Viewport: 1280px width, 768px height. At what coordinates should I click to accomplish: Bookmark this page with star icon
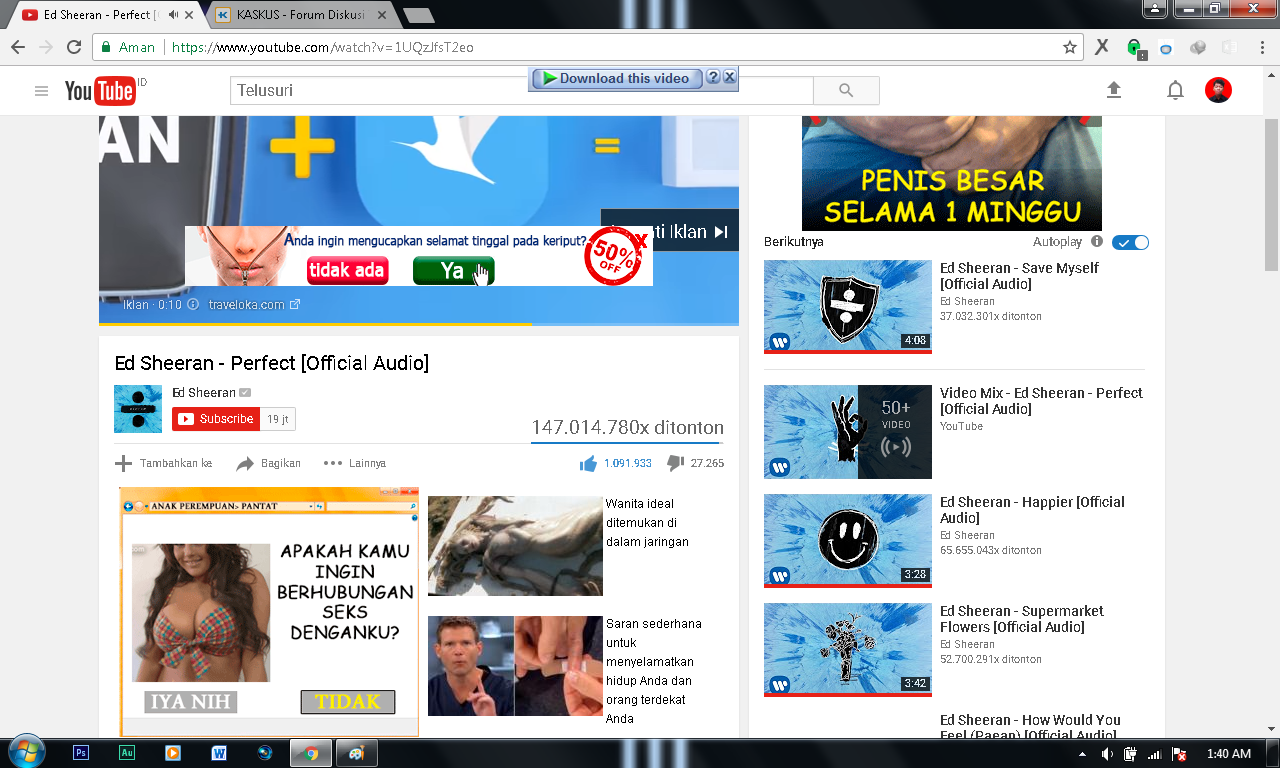[x=1070, y=47]
